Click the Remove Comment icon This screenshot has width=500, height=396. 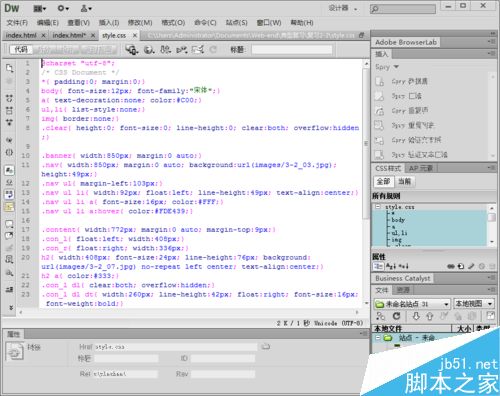click(x=9, y=235)
